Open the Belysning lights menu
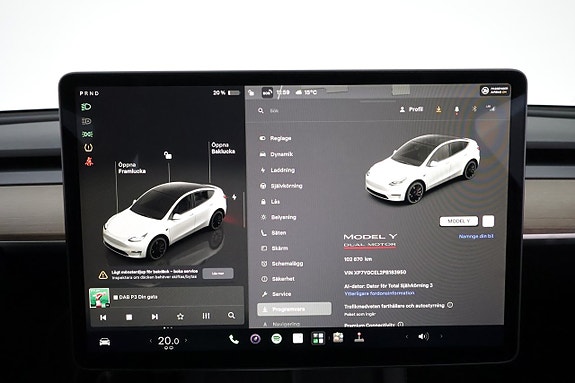 pos(278,217)
